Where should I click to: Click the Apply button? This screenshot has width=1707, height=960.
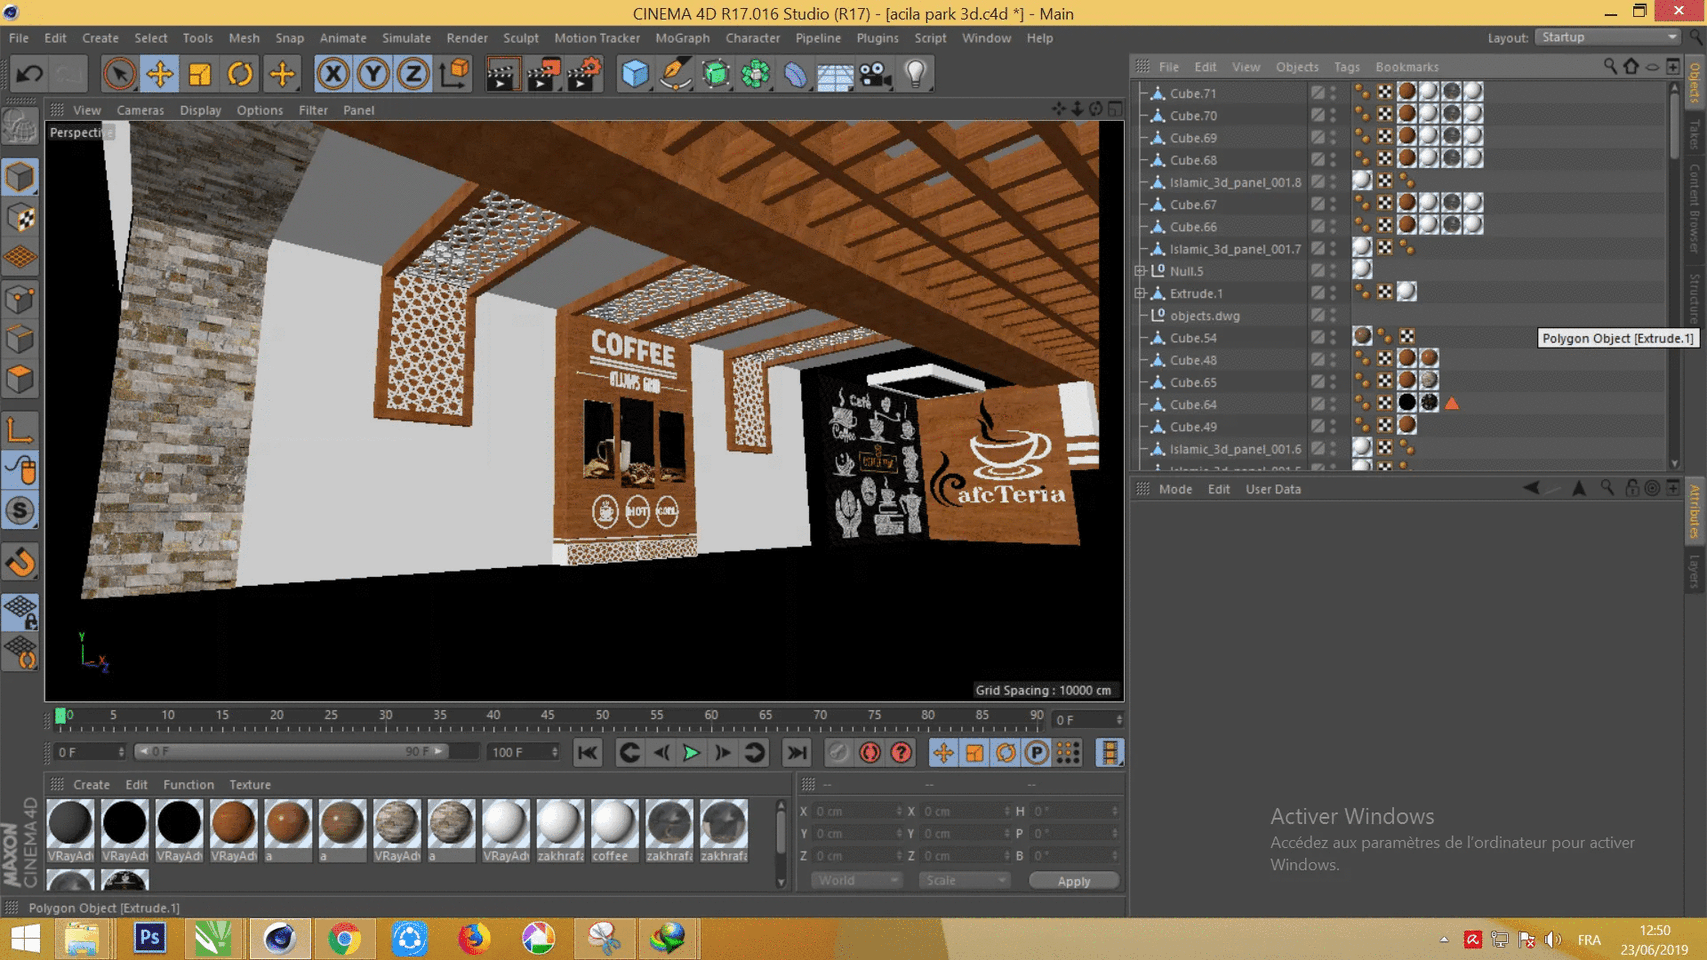point(1073,881)
